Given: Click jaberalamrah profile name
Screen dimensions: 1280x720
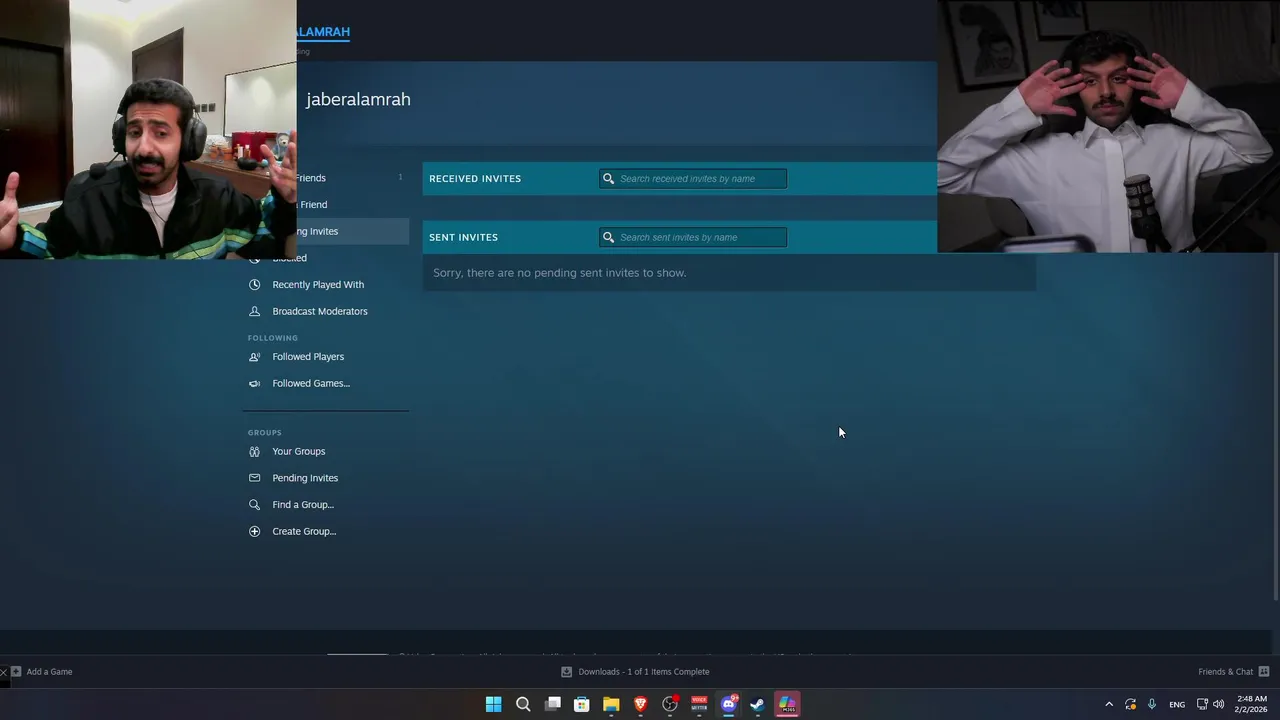Looking at the screenshot, I should [358, 99].
